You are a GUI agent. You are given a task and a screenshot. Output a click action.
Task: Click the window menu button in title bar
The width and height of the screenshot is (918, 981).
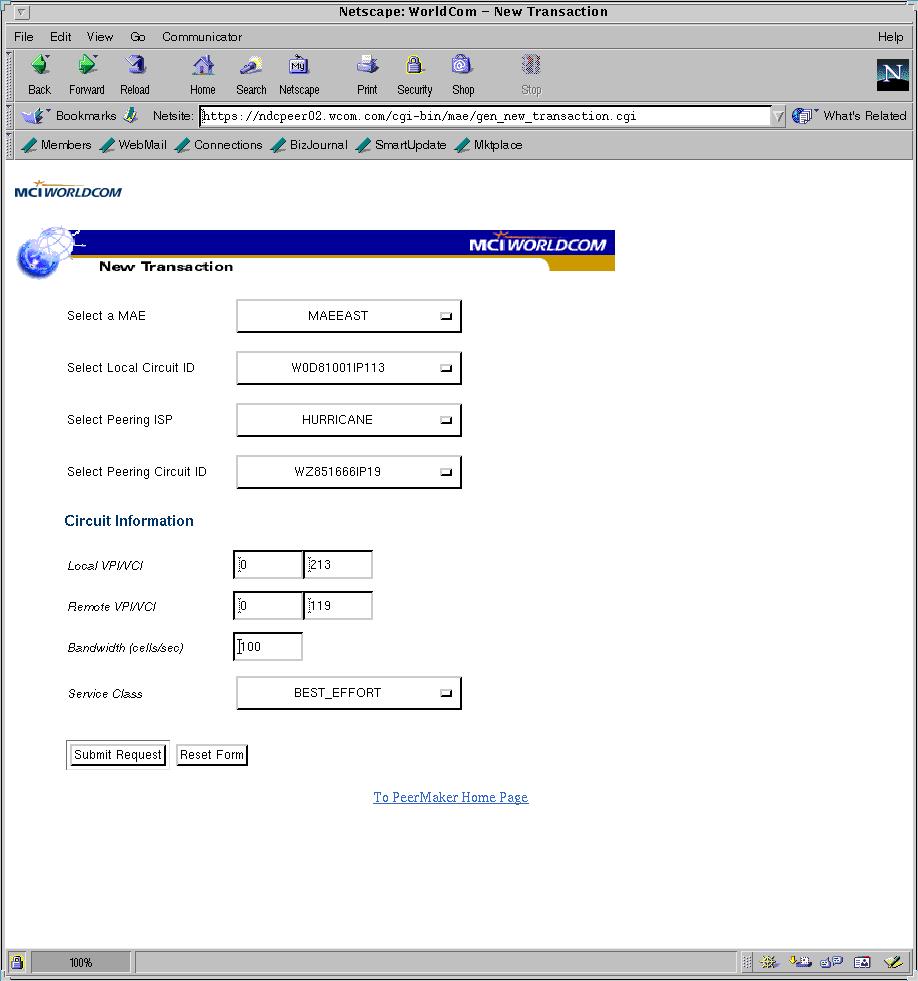pos(21,12)
